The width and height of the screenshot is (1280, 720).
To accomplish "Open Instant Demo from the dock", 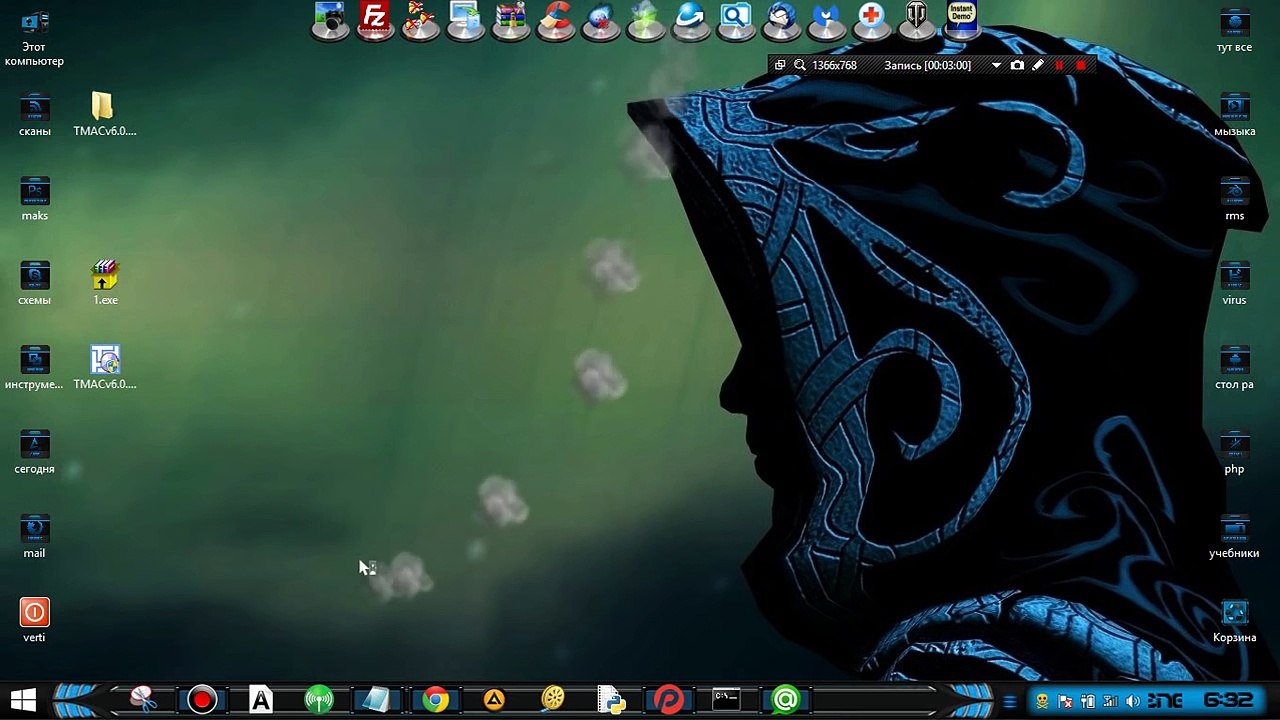I will (x=961, y=19).
